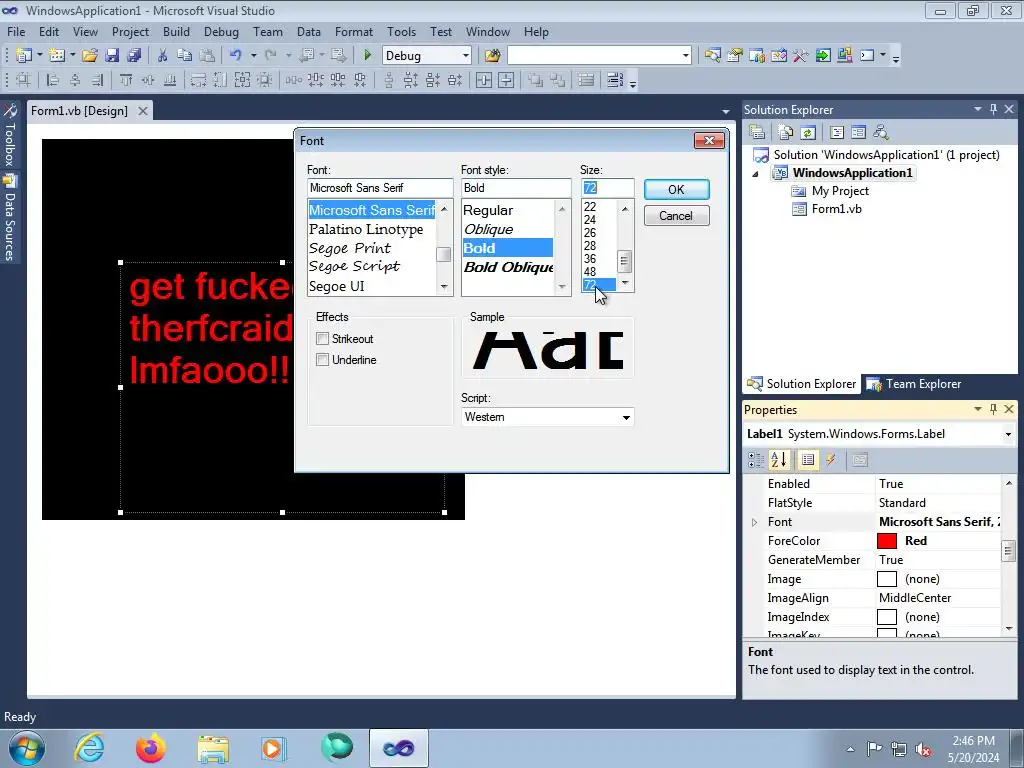This screenshot has height=768, width=1024.
Task: Open Windows Explorer from the taskbar
Action: 213,748
